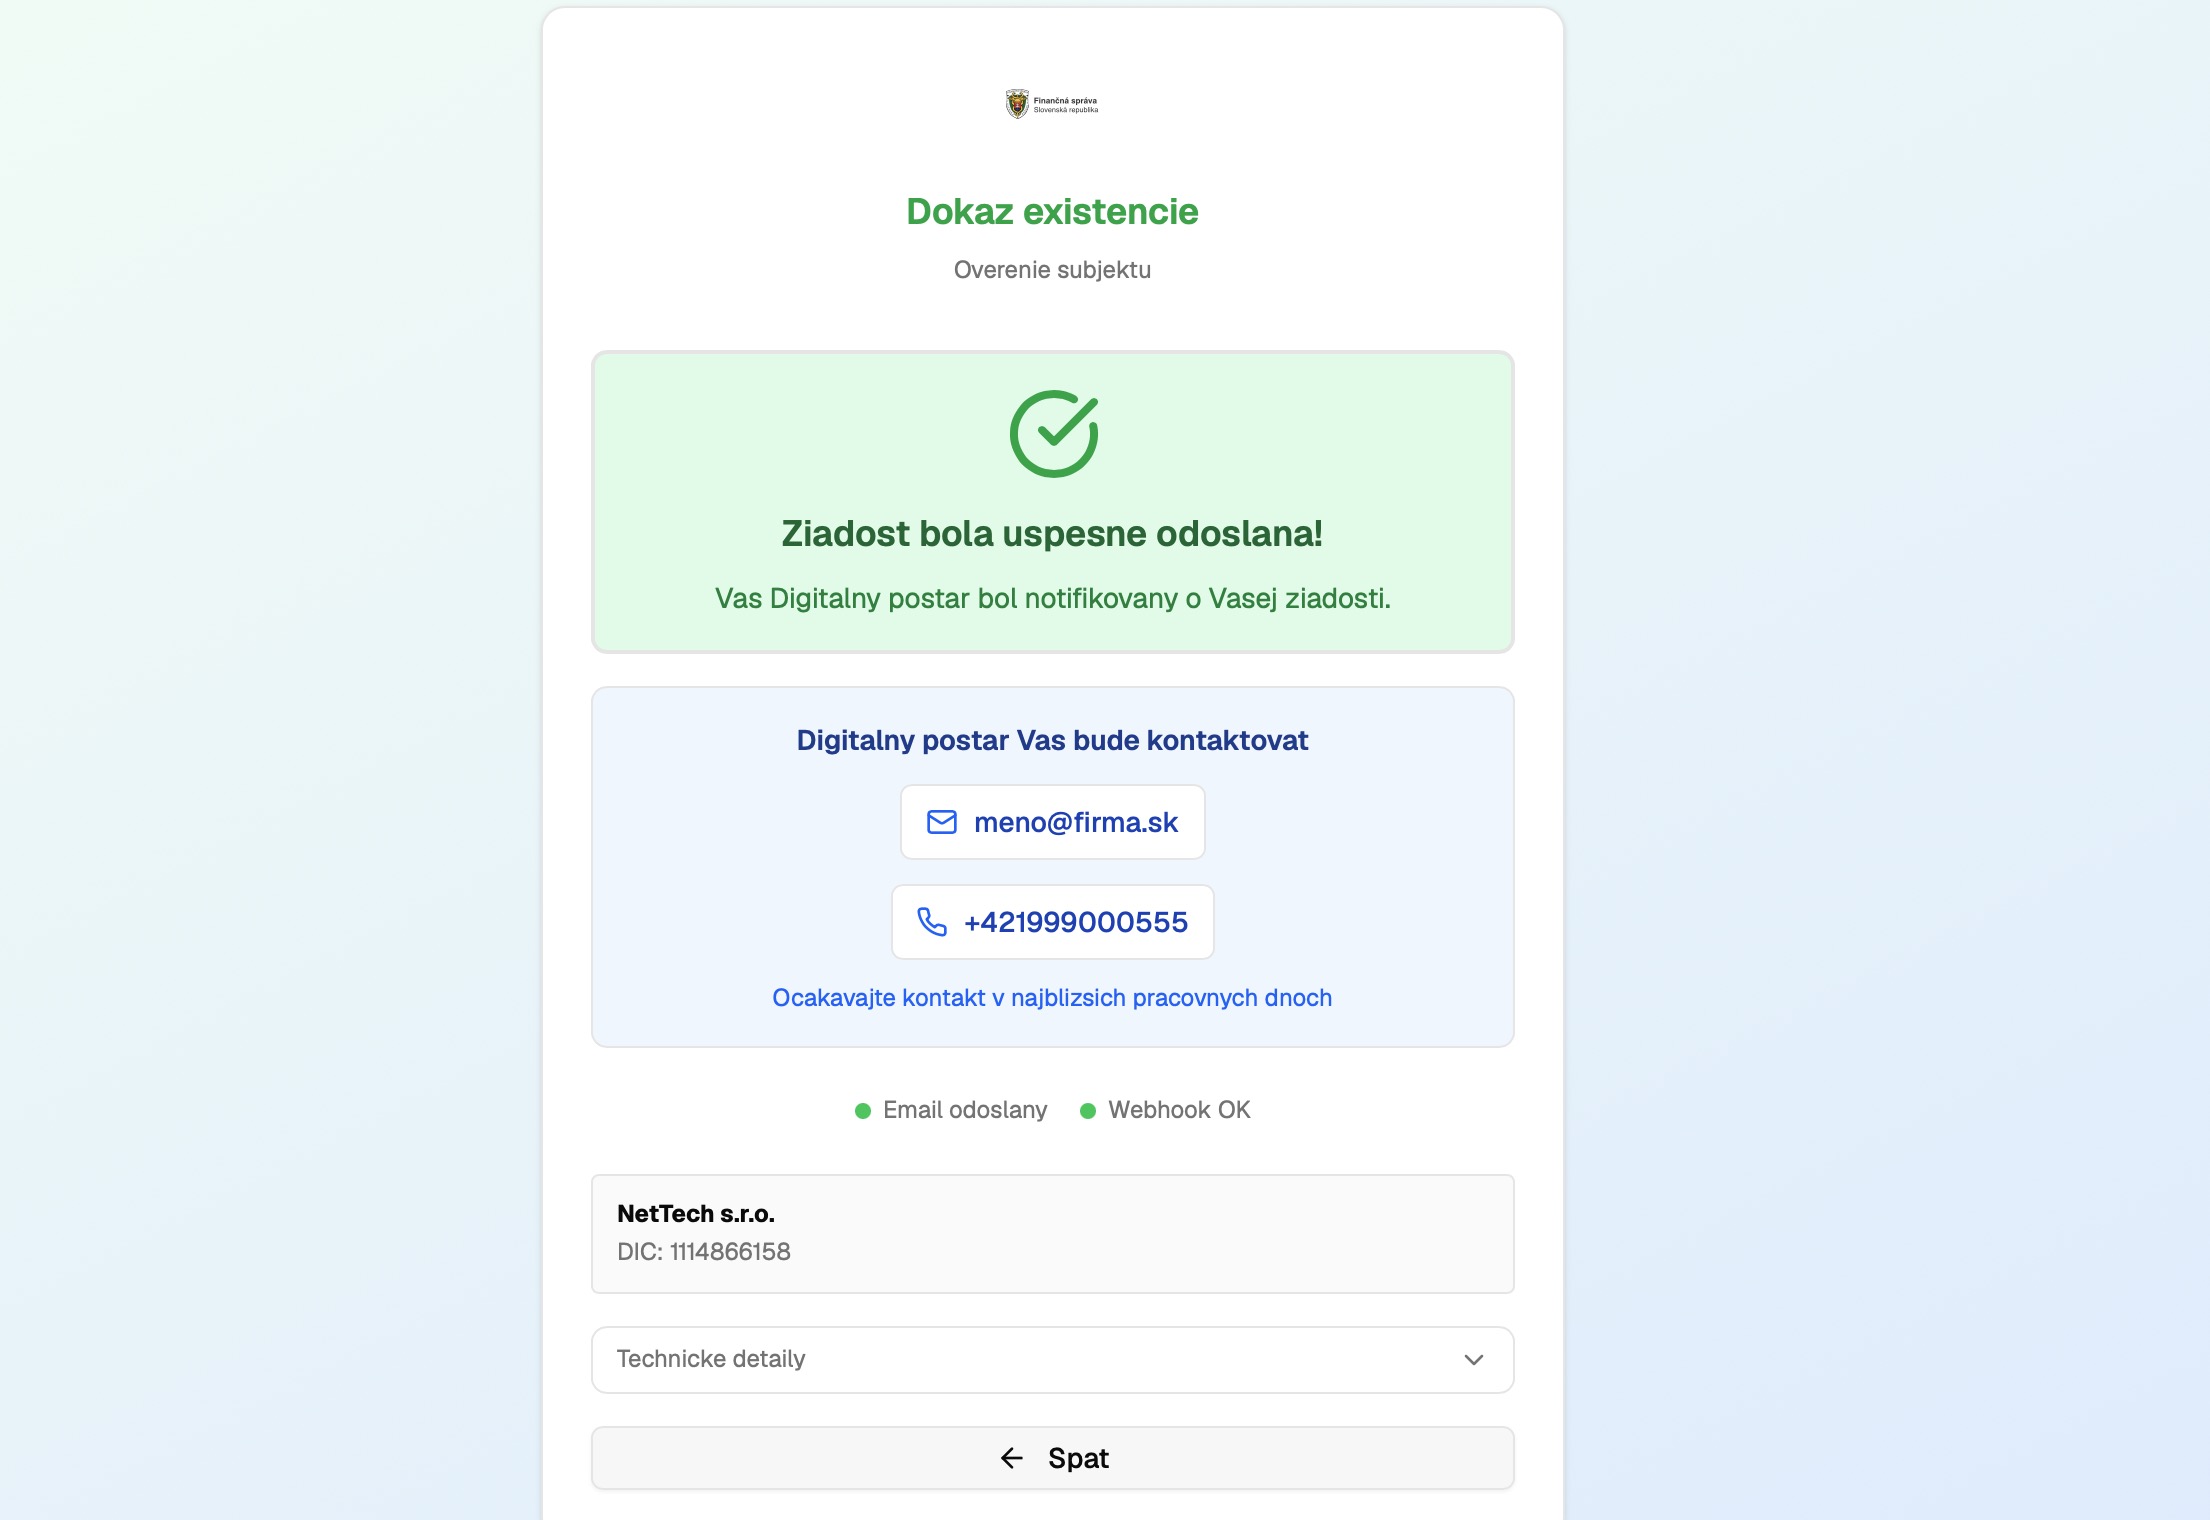Click the chevron on Technicke detaily
Screen dimensions: 2210x1520
1473,1360
